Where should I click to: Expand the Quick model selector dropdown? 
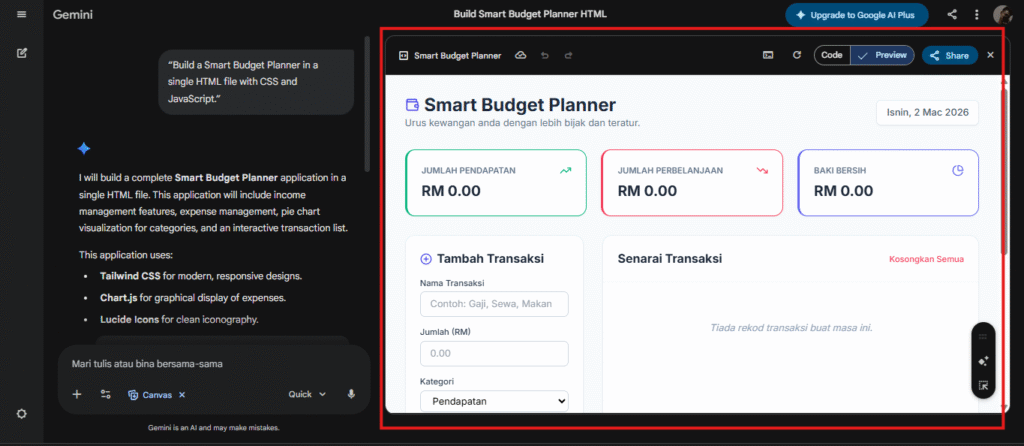pyautogui.click(x=307, y=394)
